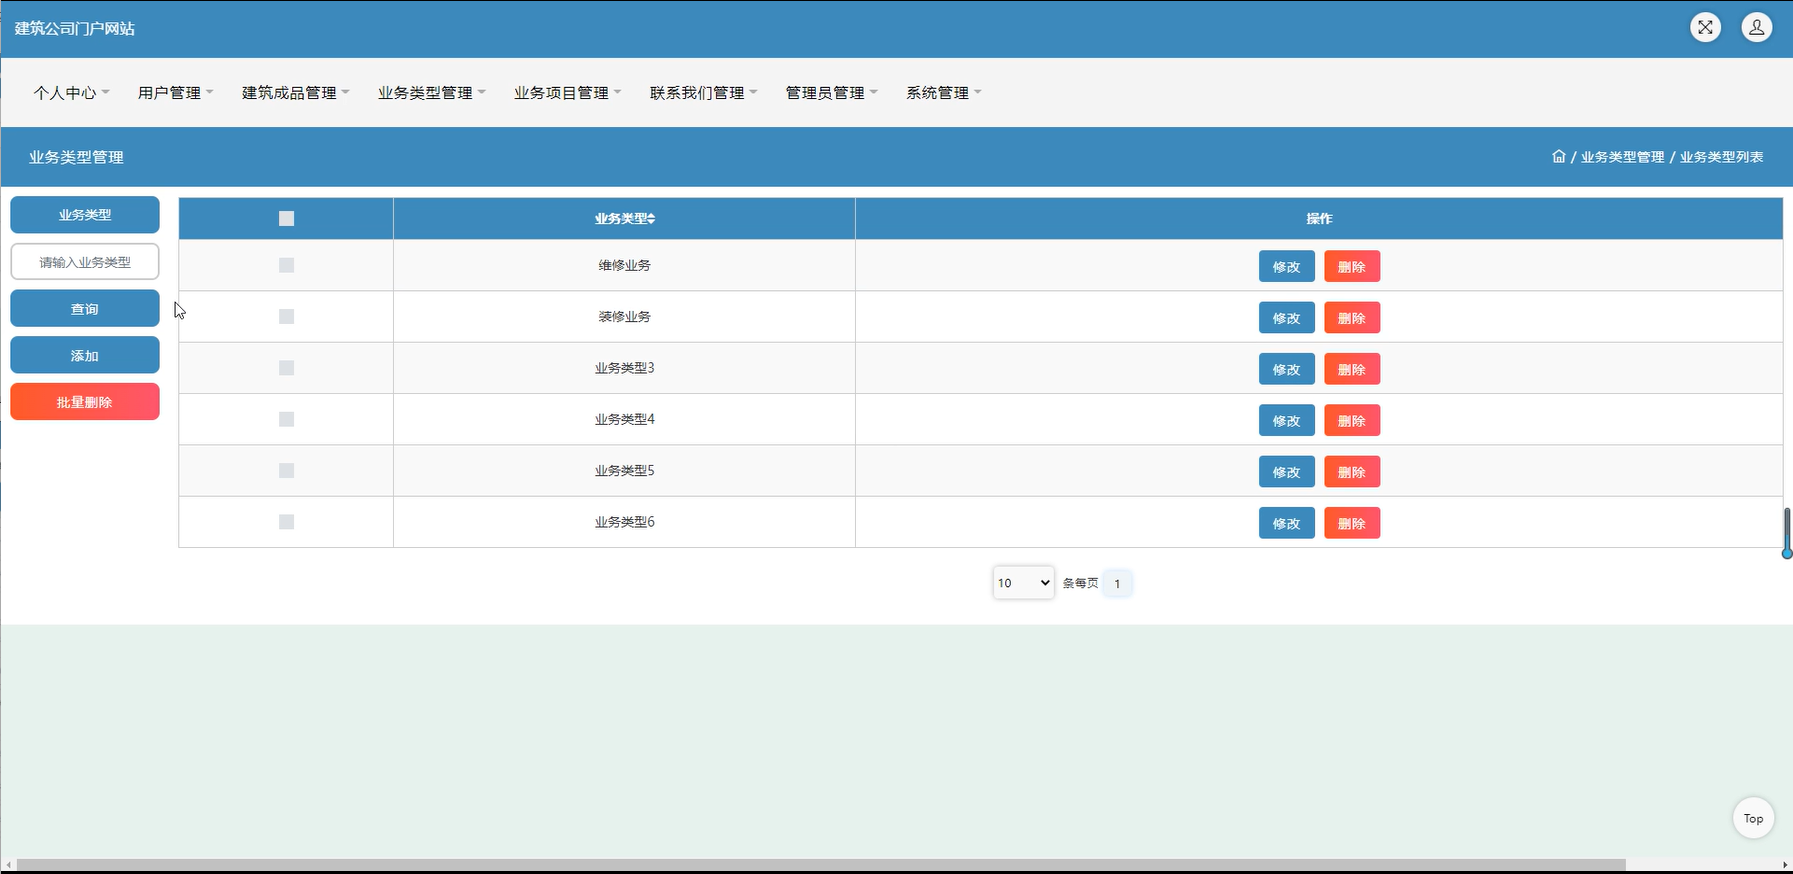Click 修改 for 业务类型5 row

coord(1286,472)
